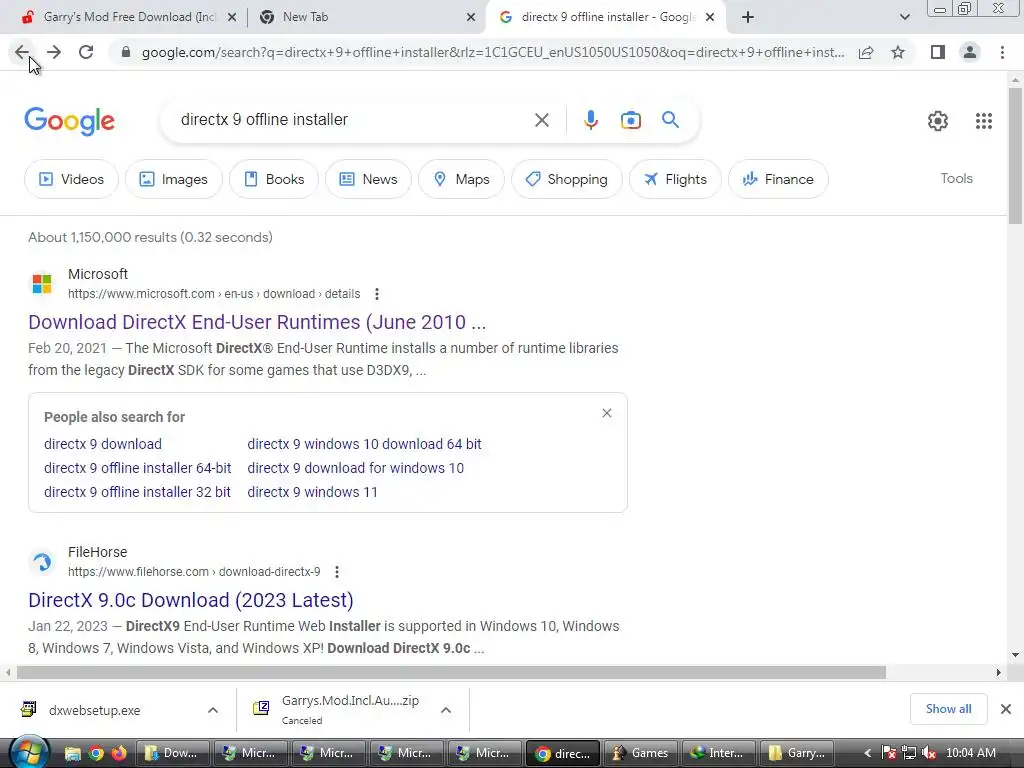Close the downloads bar
The image size is (1024, 768).
[1006, 709]
